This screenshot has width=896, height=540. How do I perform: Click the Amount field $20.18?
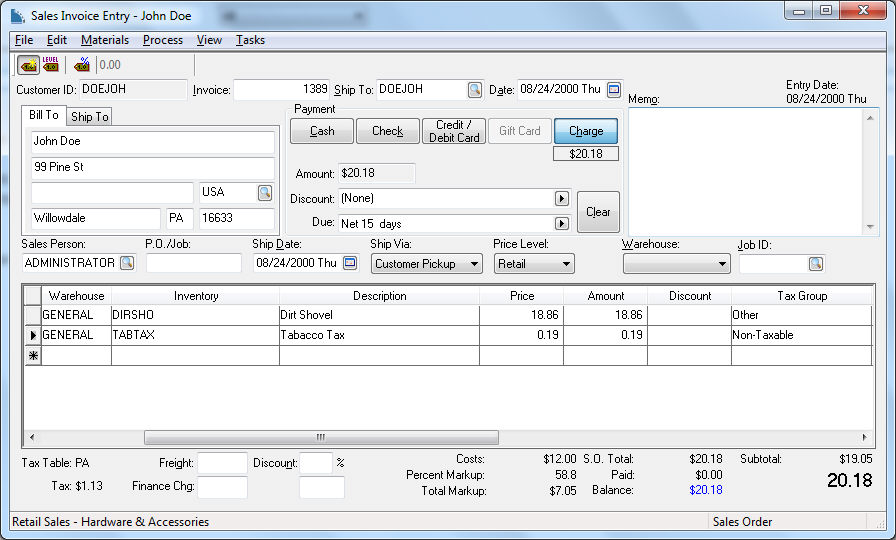(377, 173)
